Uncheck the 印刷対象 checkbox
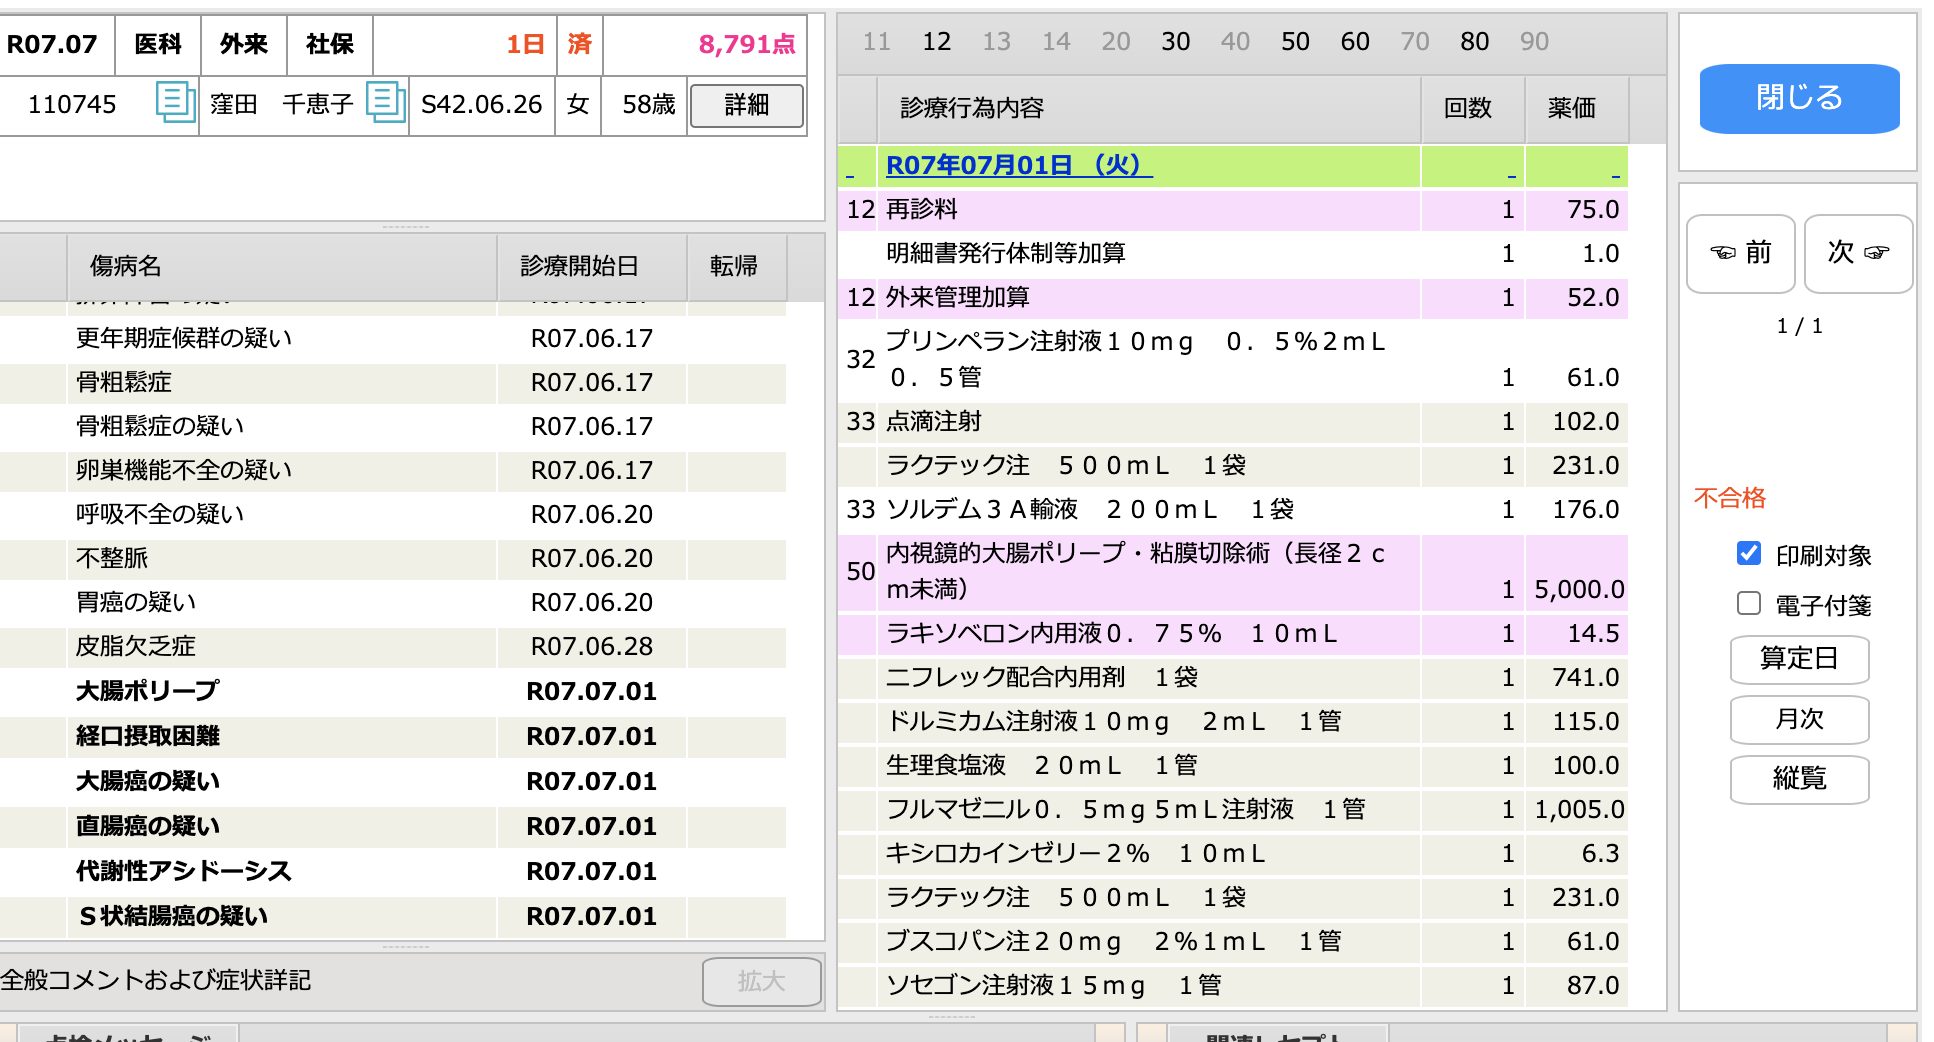 click(x=1749, y=554)
